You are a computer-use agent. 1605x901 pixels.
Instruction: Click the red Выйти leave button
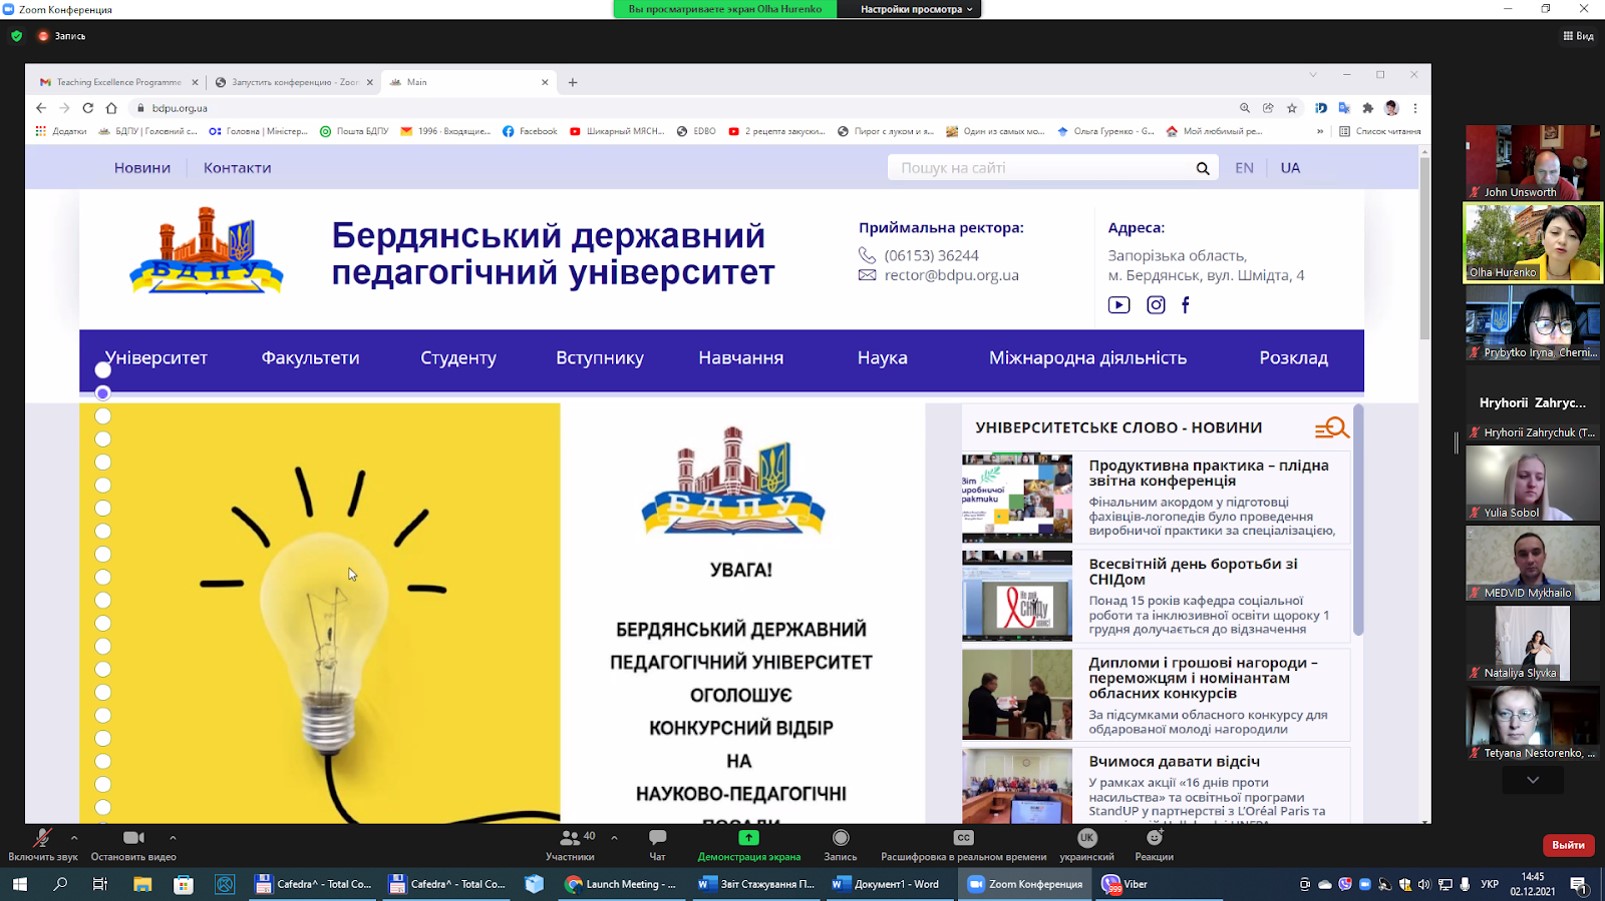coord(1567,845)
